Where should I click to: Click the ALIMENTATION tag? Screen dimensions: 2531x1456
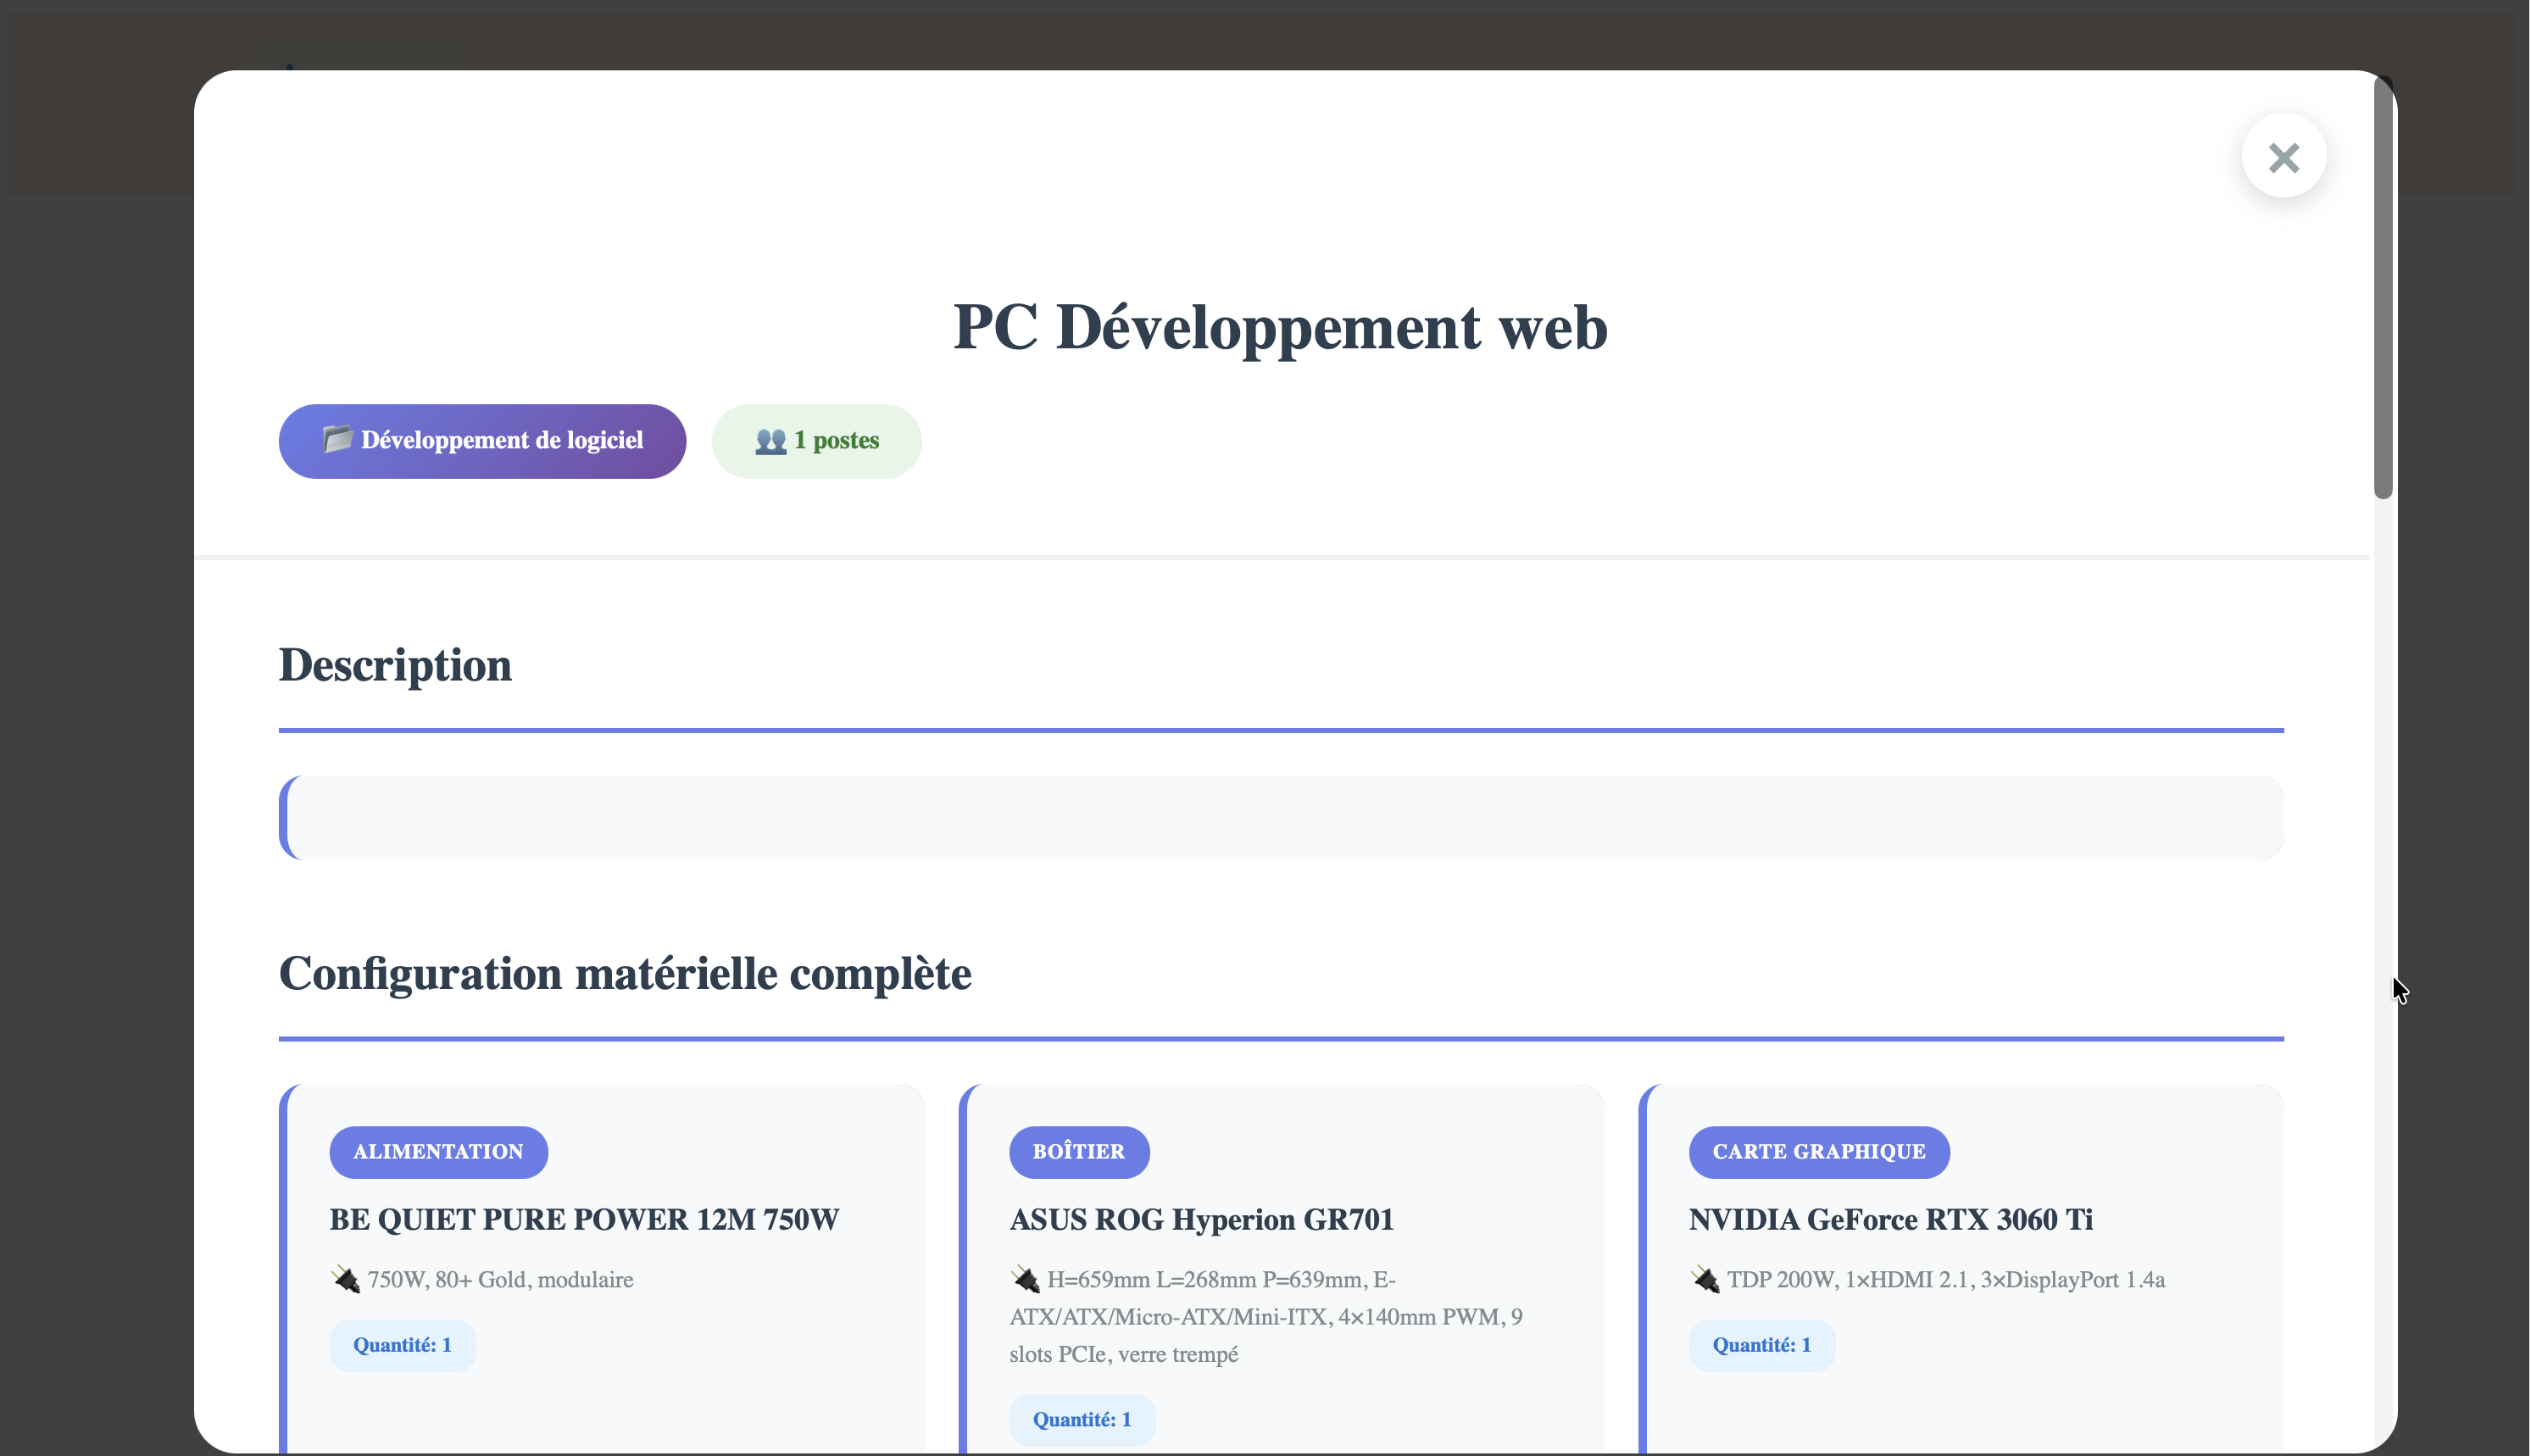(x=438, y=1152)
